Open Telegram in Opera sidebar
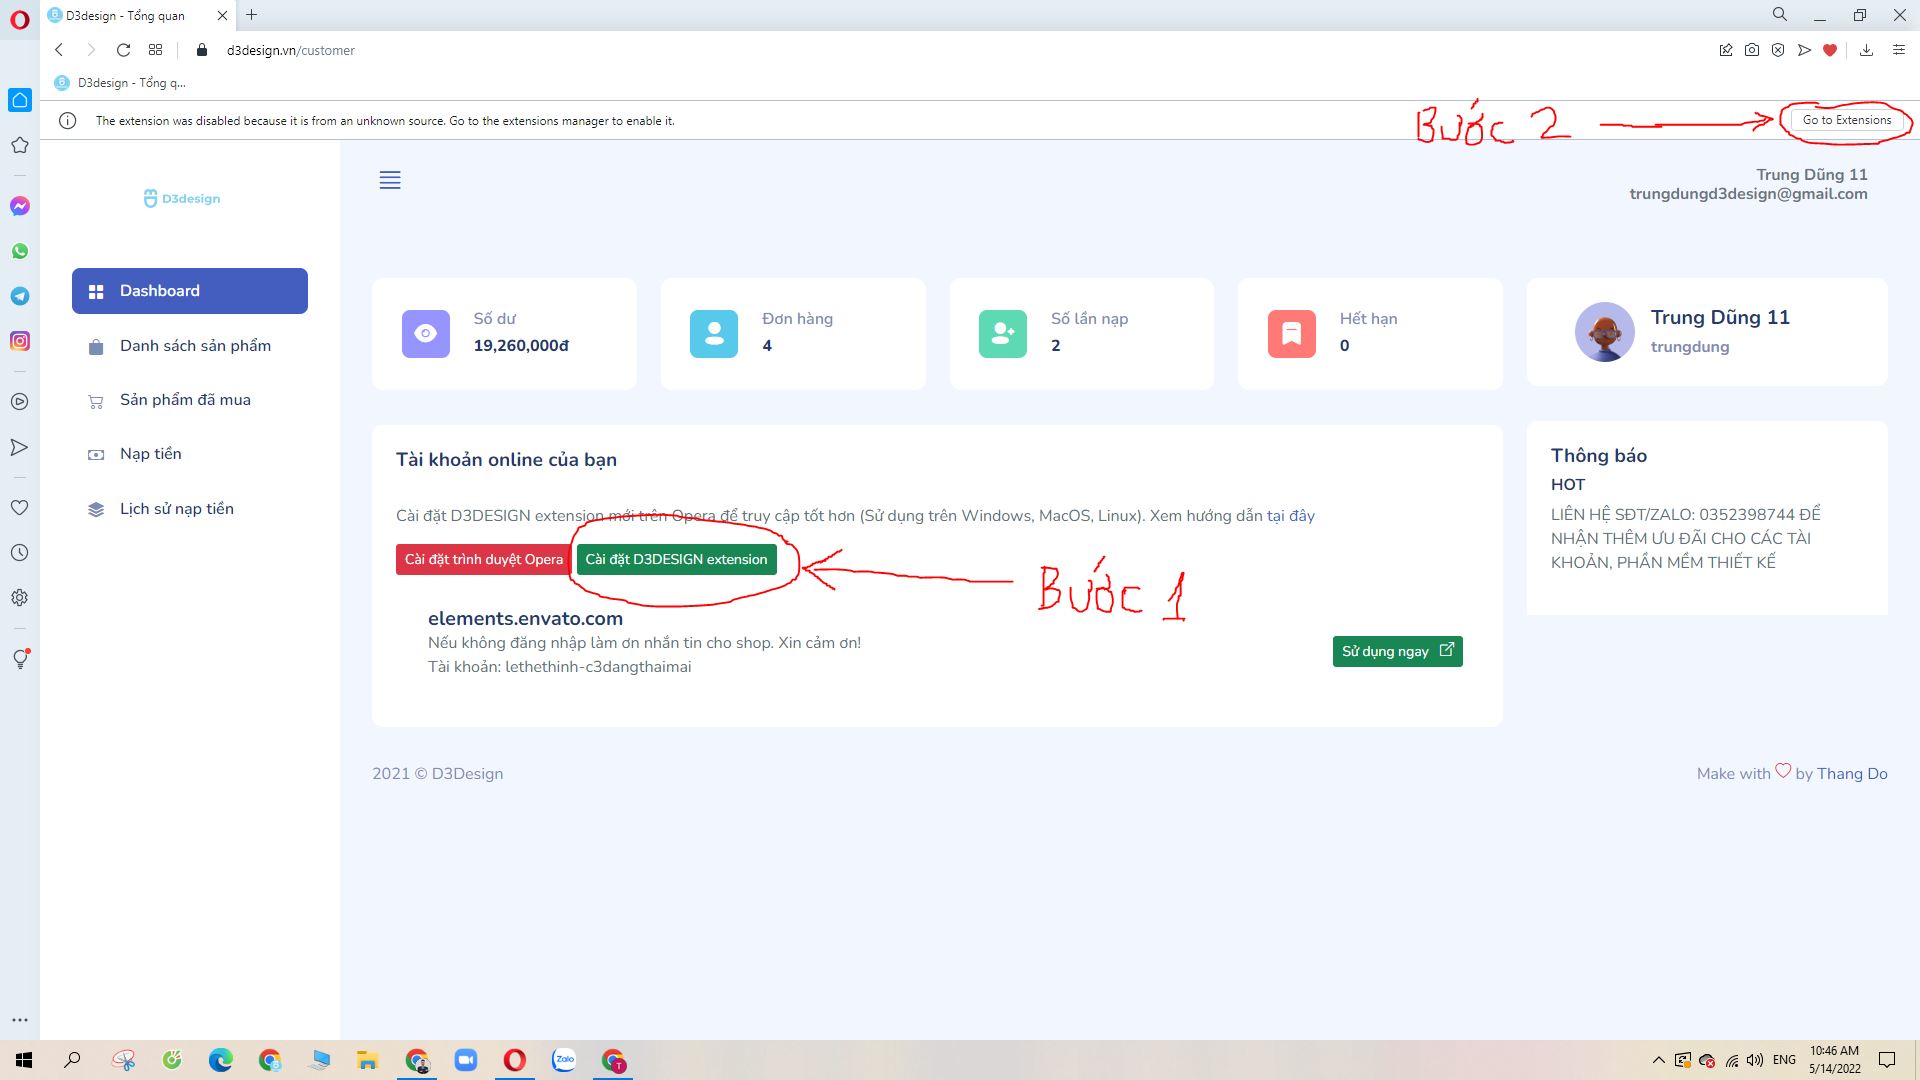Viewport: 1920px width, 1080px height. pyautogui.click(x=19, y=296)
